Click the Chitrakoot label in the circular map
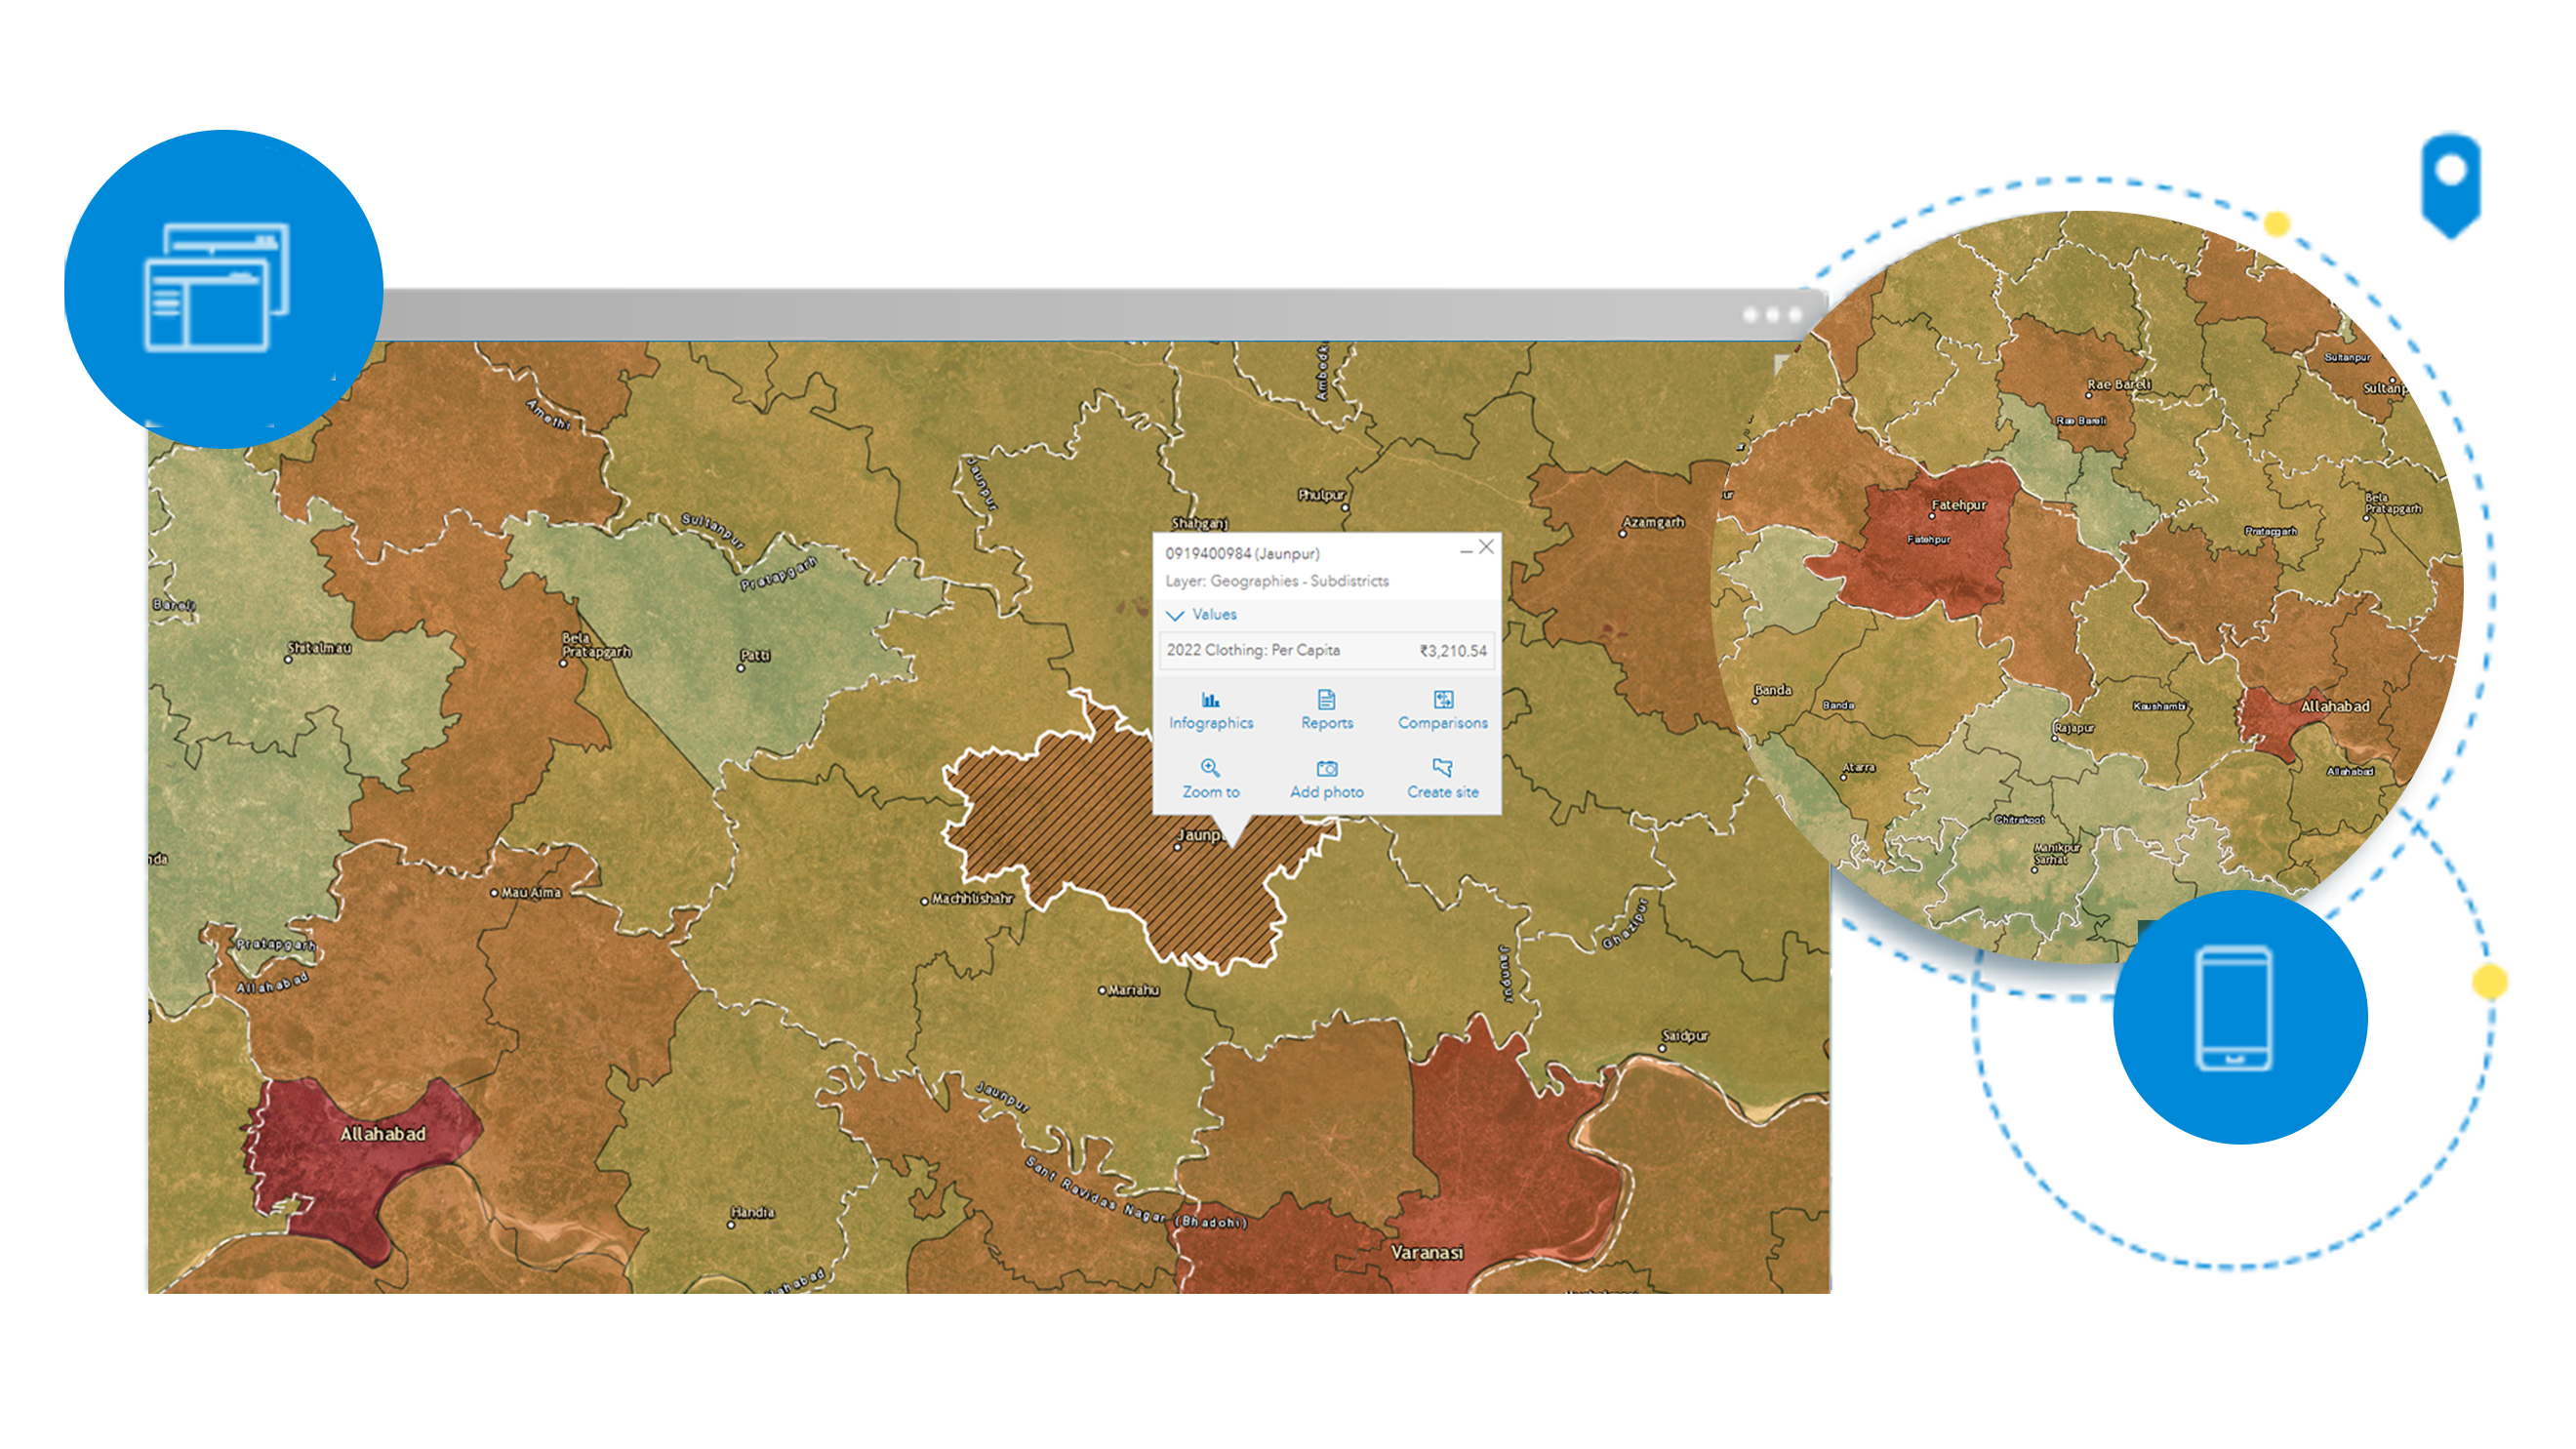Viewport: 2576px width, 1449px height. [2020, 820]
